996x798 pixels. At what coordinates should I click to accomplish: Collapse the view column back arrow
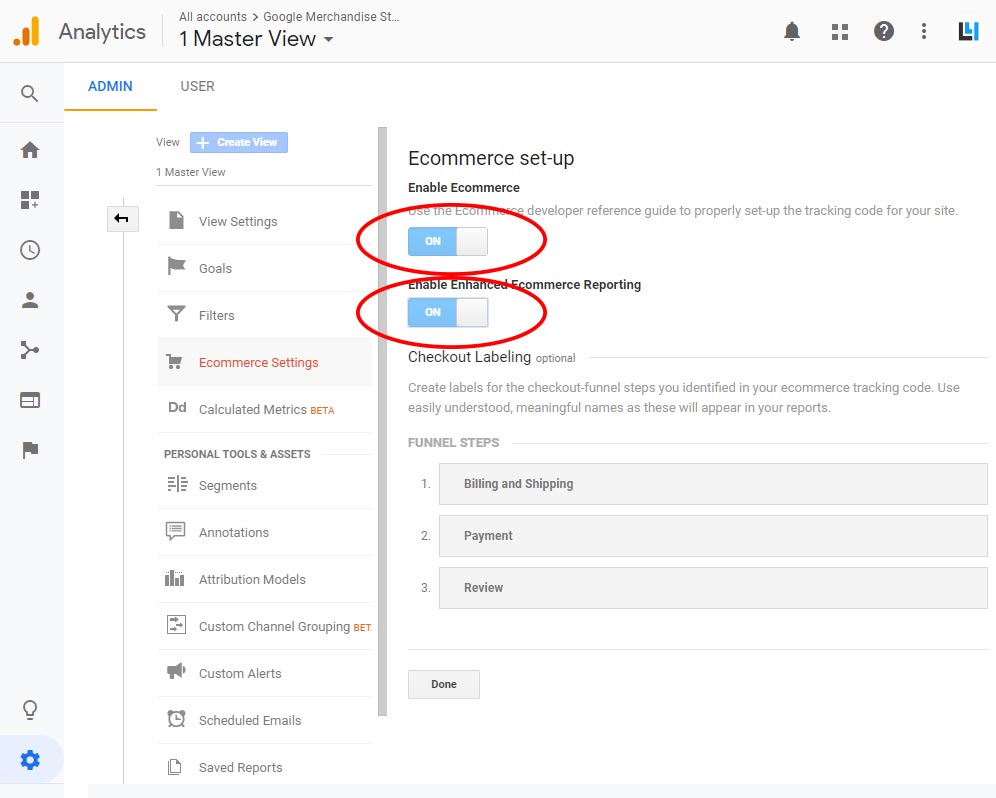pyautogui.click(x=122, y=218)
